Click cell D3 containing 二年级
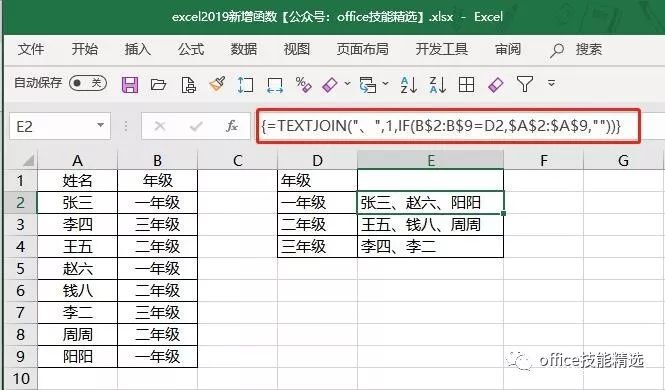Viewport: 665px width, 390px height. point(317,225)
